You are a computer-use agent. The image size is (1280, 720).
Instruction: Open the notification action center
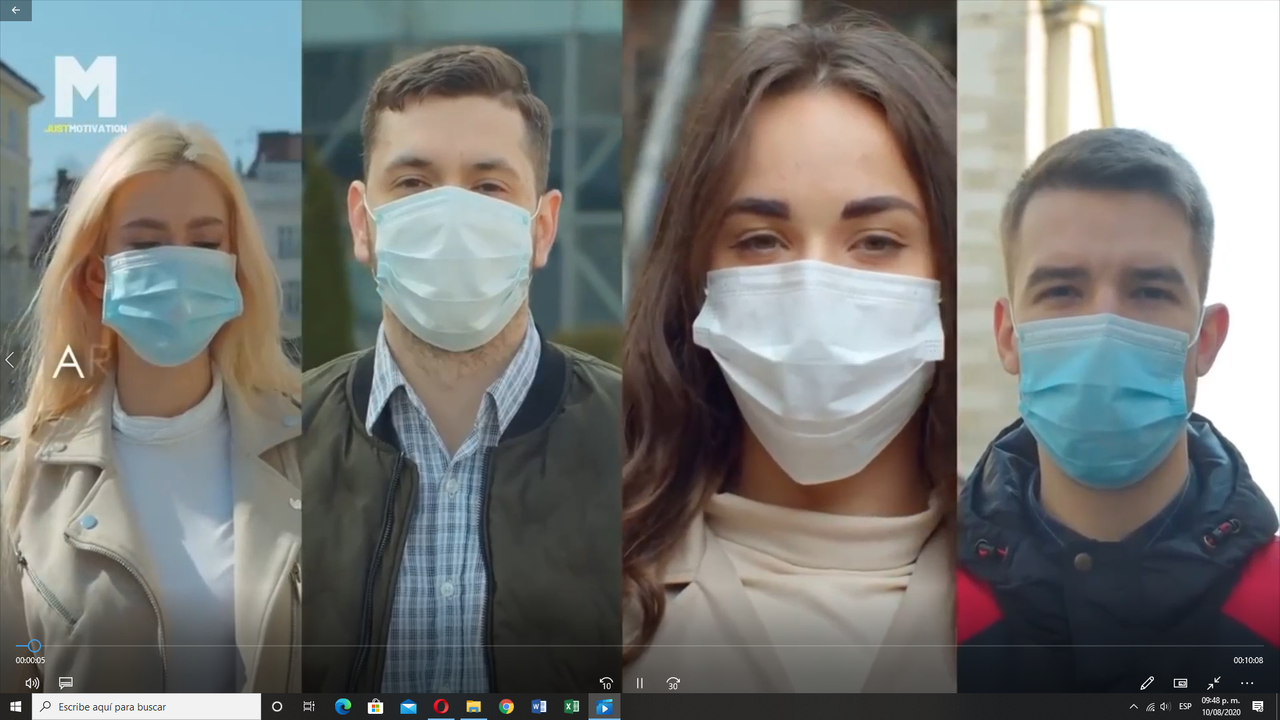point(1258,707)
